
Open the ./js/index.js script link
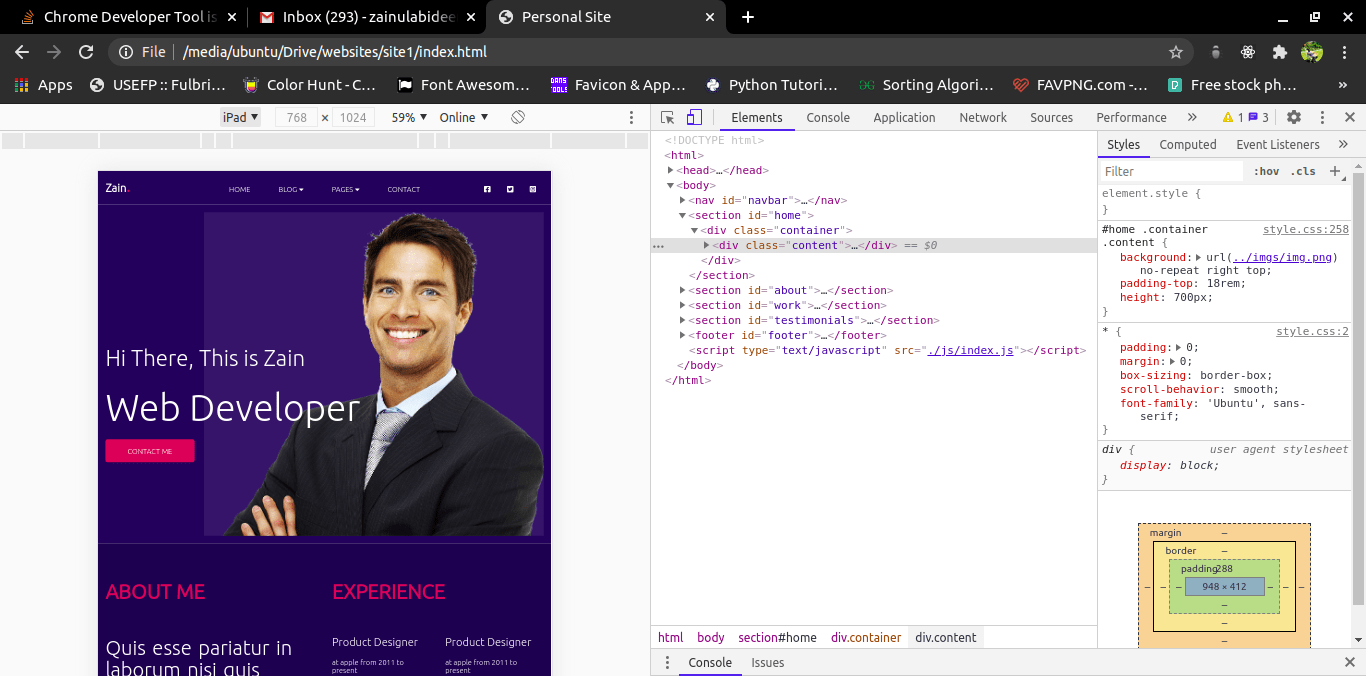click(x=971, y=350)
